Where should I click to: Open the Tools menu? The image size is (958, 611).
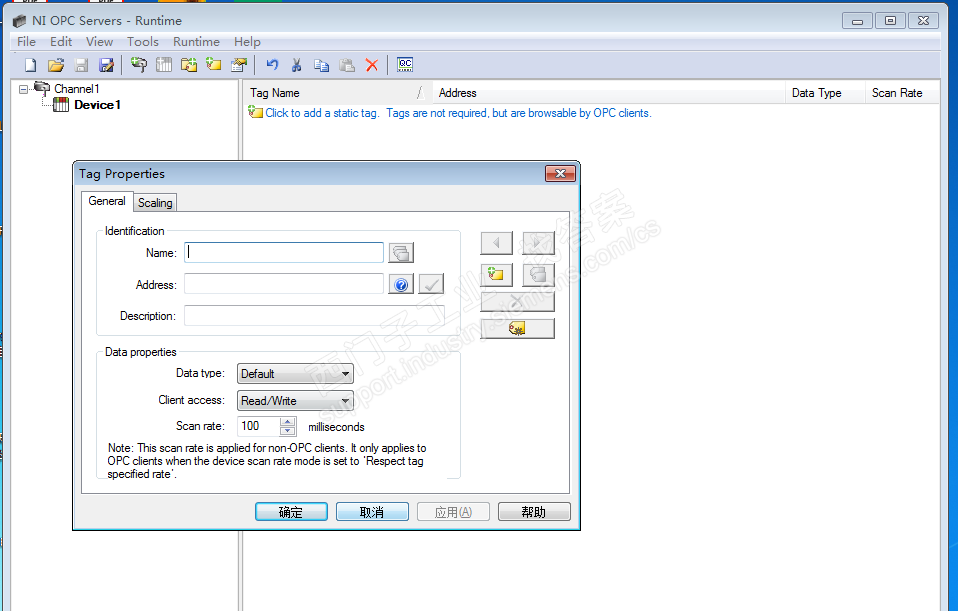(143, 42)
